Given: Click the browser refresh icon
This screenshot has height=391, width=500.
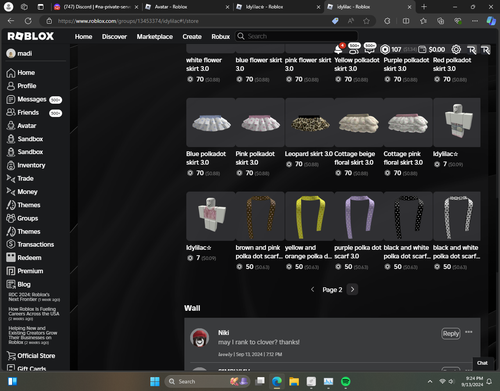Looking at the screenshot, I should (28, 21).
